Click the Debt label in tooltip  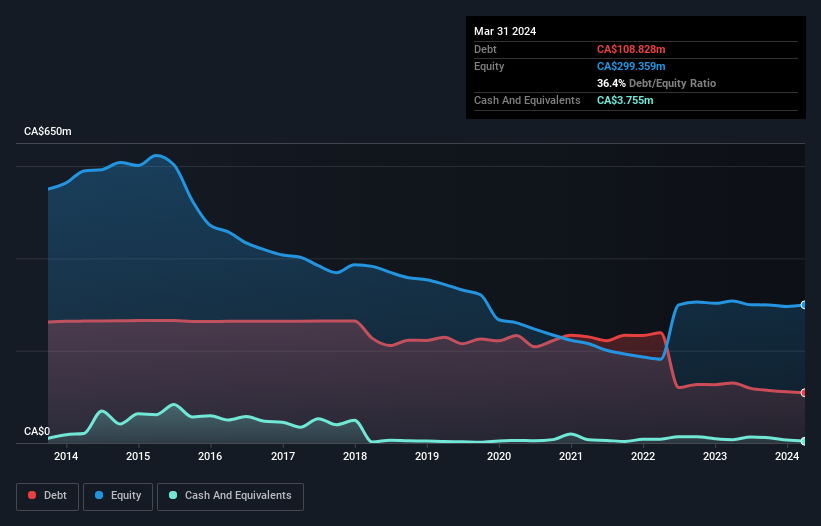pyautogui.click(x=485, y=49)
